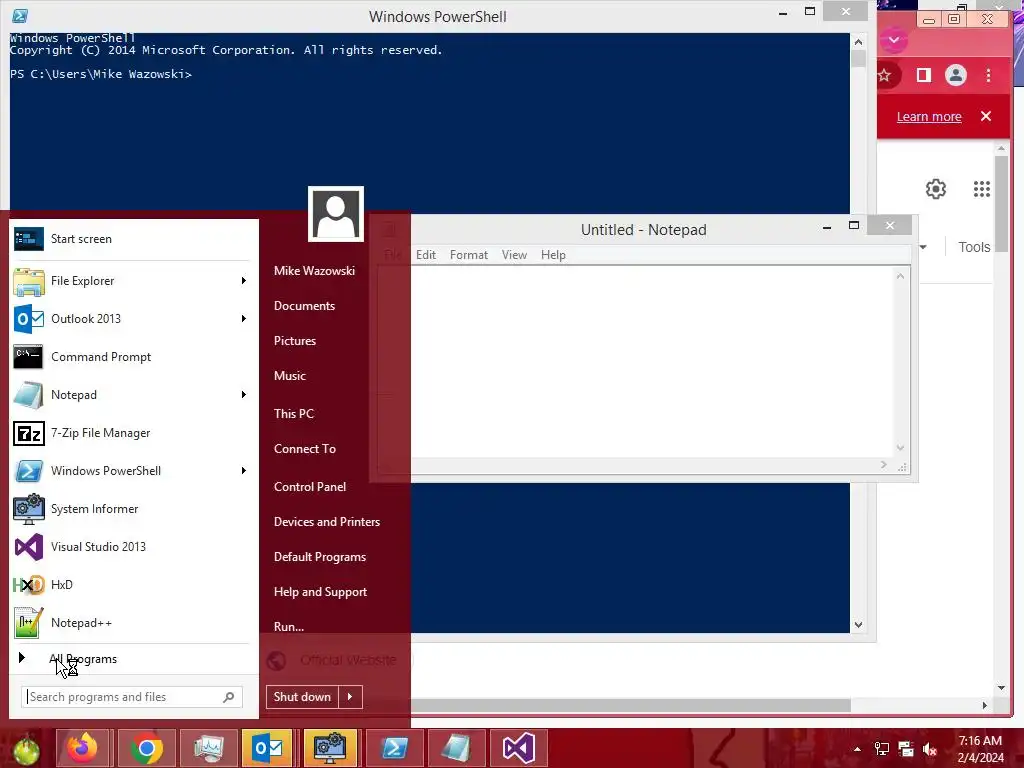1024x768 pixels.
Task: Open Visual Studio 2013 from start menu
Action: [134, 547]
